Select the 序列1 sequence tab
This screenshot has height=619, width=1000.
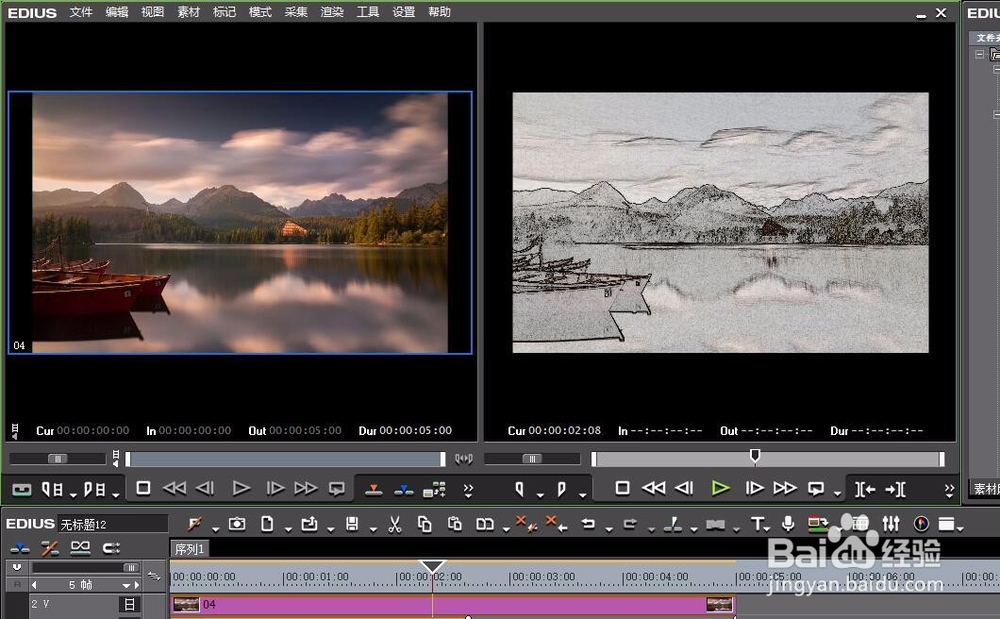(189, 549)
